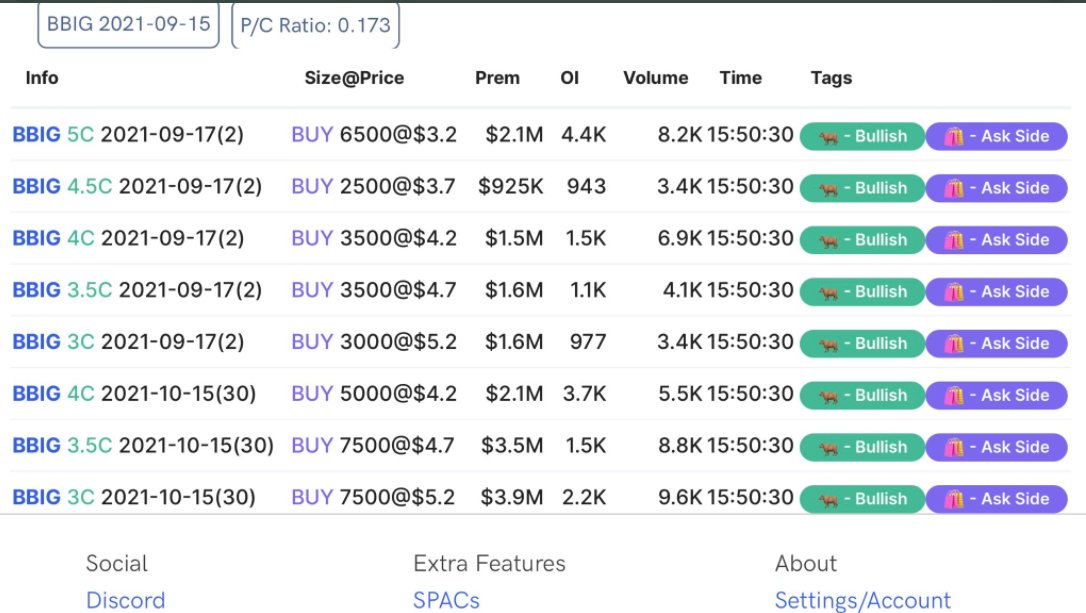Click the 8.8K volume value
The image size is (1086, 613).
[x=680, y=445]
